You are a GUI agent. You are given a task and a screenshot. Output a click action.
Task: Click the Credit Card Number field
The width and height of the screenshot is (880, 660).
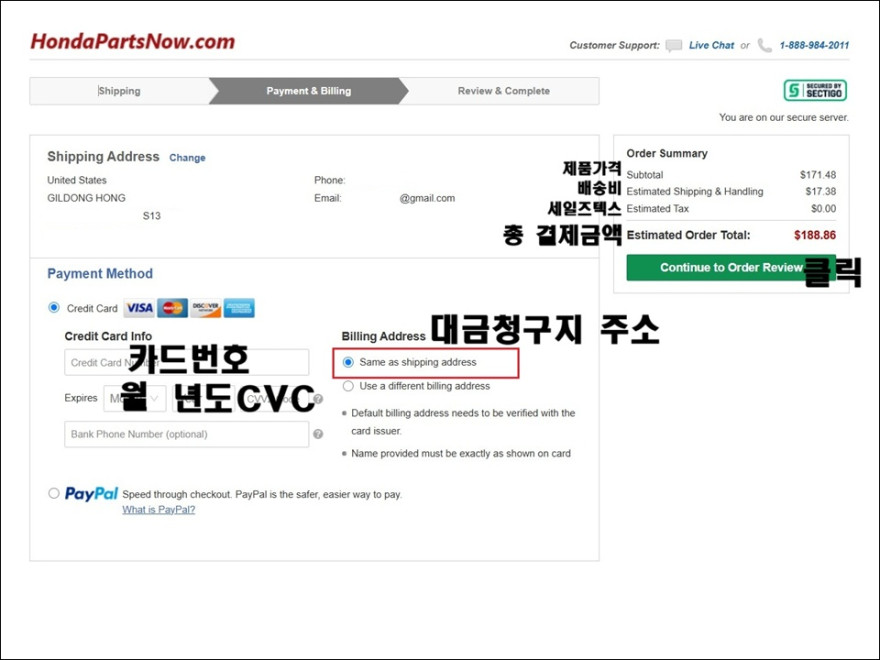coord(186,363)
